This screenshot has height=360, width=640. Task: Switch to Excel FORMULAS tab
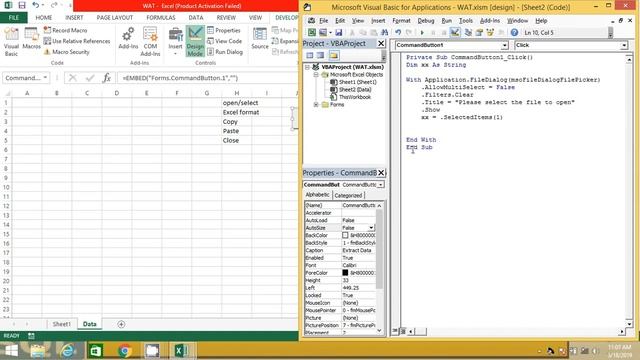click(161, 18)
